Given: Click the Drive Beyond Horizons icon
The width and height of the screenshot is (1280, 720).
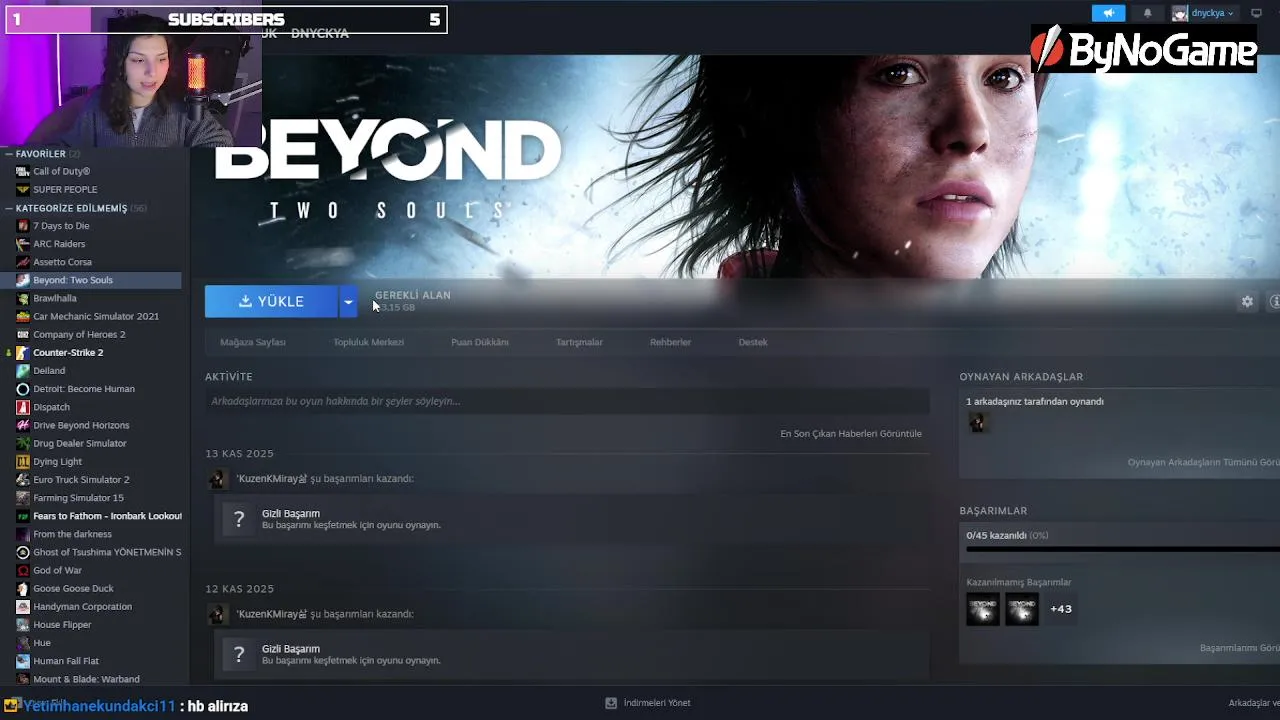Looking at the screenshot, I should 23,425.
